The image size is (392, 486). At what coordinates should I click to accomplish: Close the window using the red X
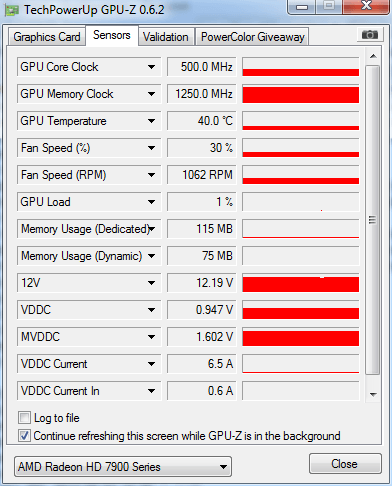(x=367, y=6)
